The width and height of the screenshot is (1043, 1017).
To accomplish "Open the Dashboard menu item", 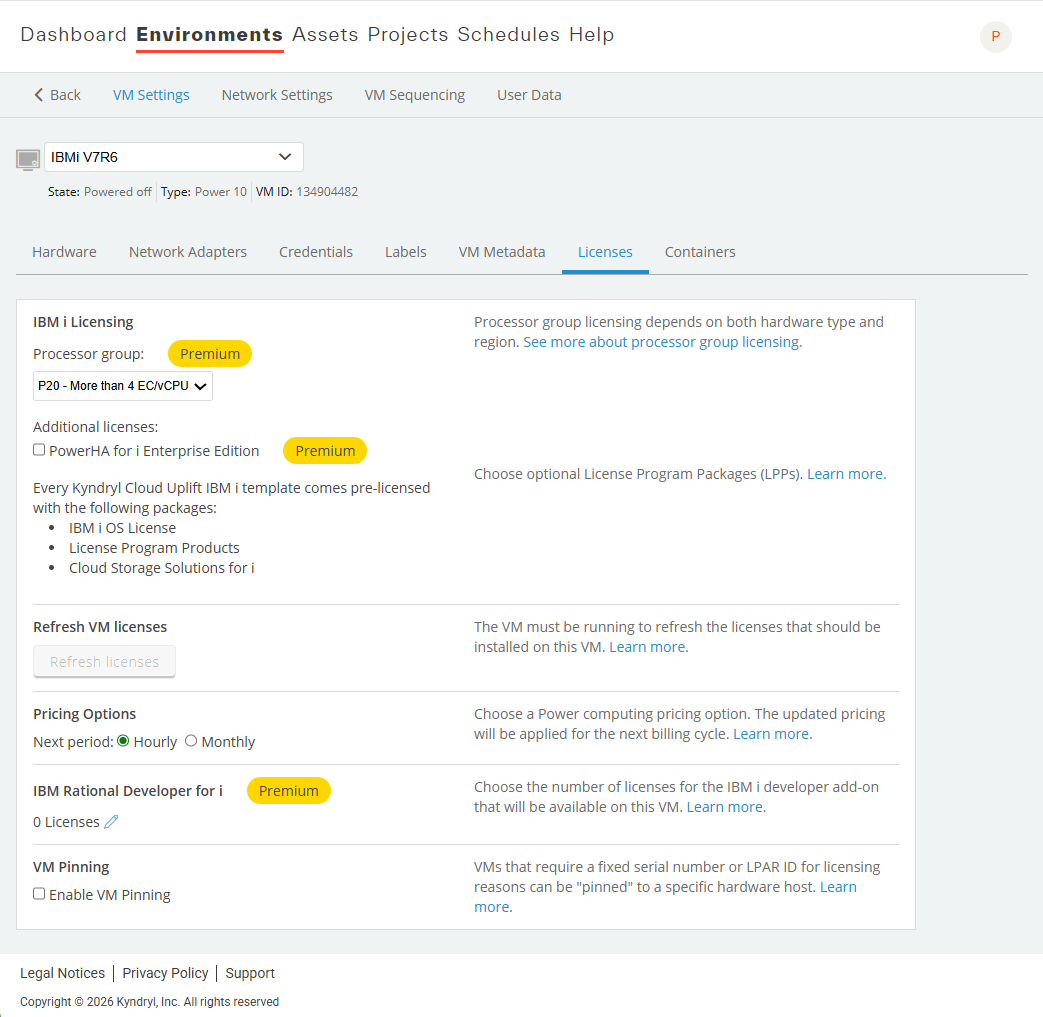I will tap(73, 34).
